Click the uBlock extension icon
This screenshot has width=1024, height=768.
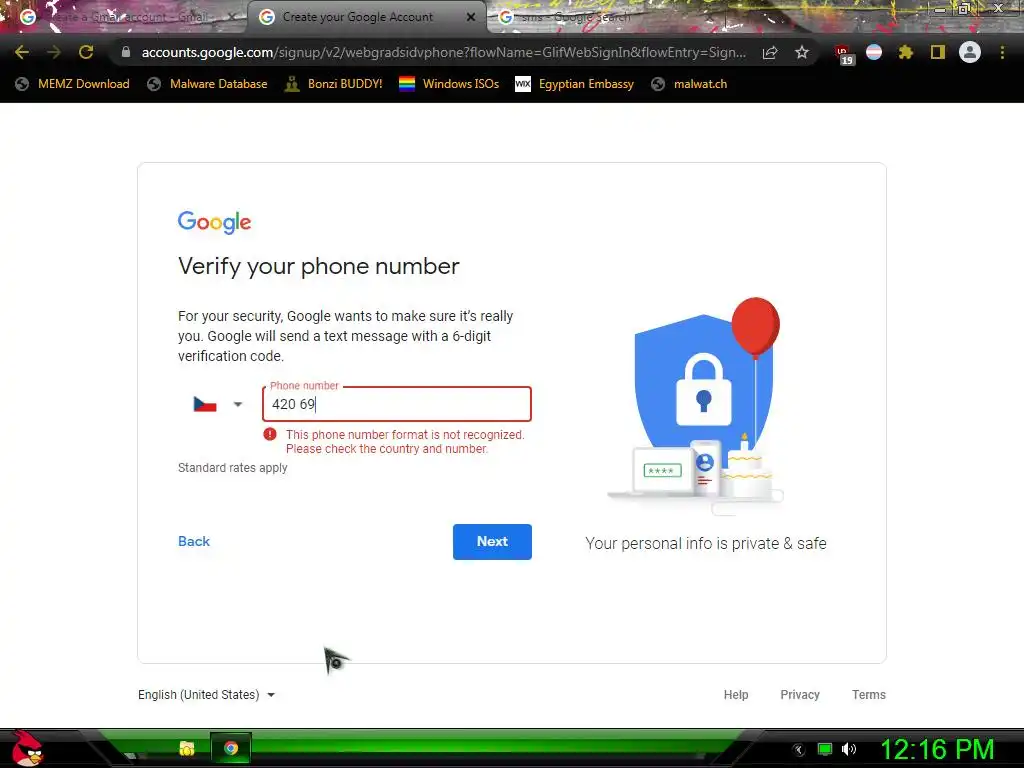[843, 54]
